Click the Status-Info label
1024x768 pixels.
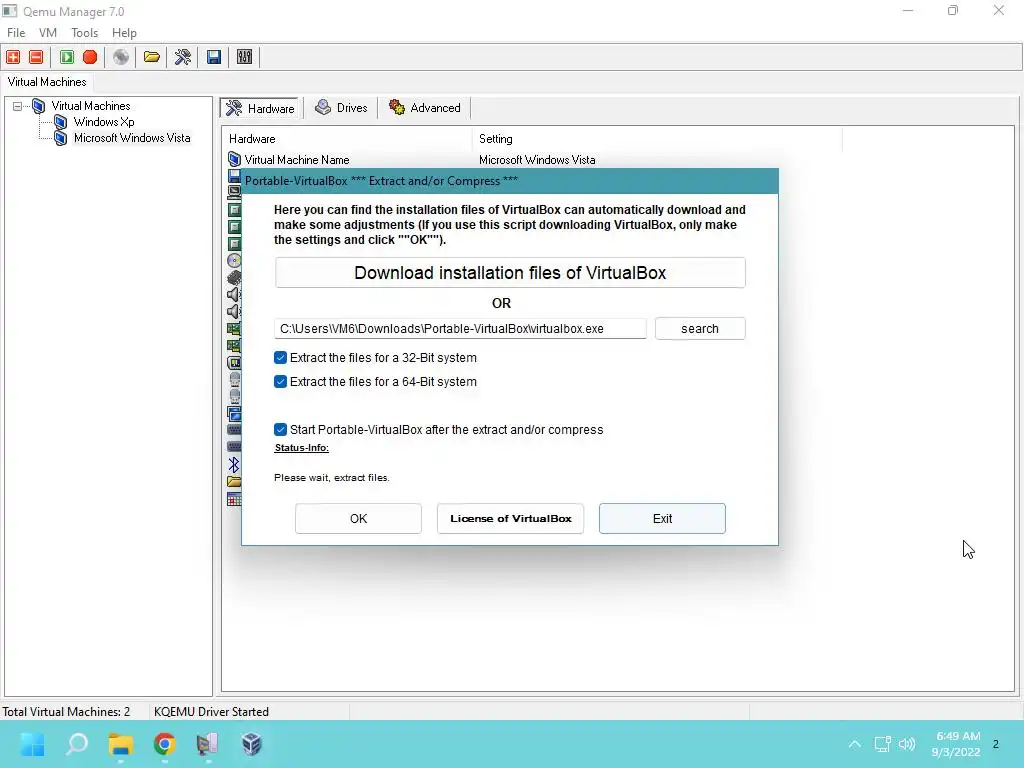[301, 448]
